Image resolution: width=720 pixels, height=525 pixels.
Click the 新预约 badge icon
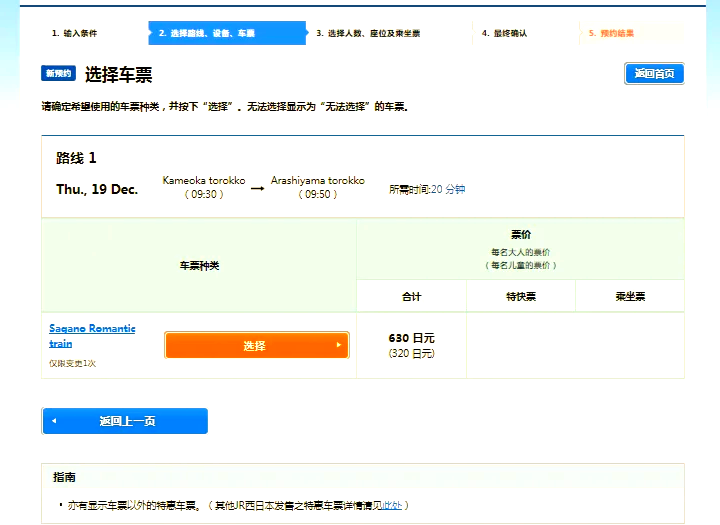point(58,73)
